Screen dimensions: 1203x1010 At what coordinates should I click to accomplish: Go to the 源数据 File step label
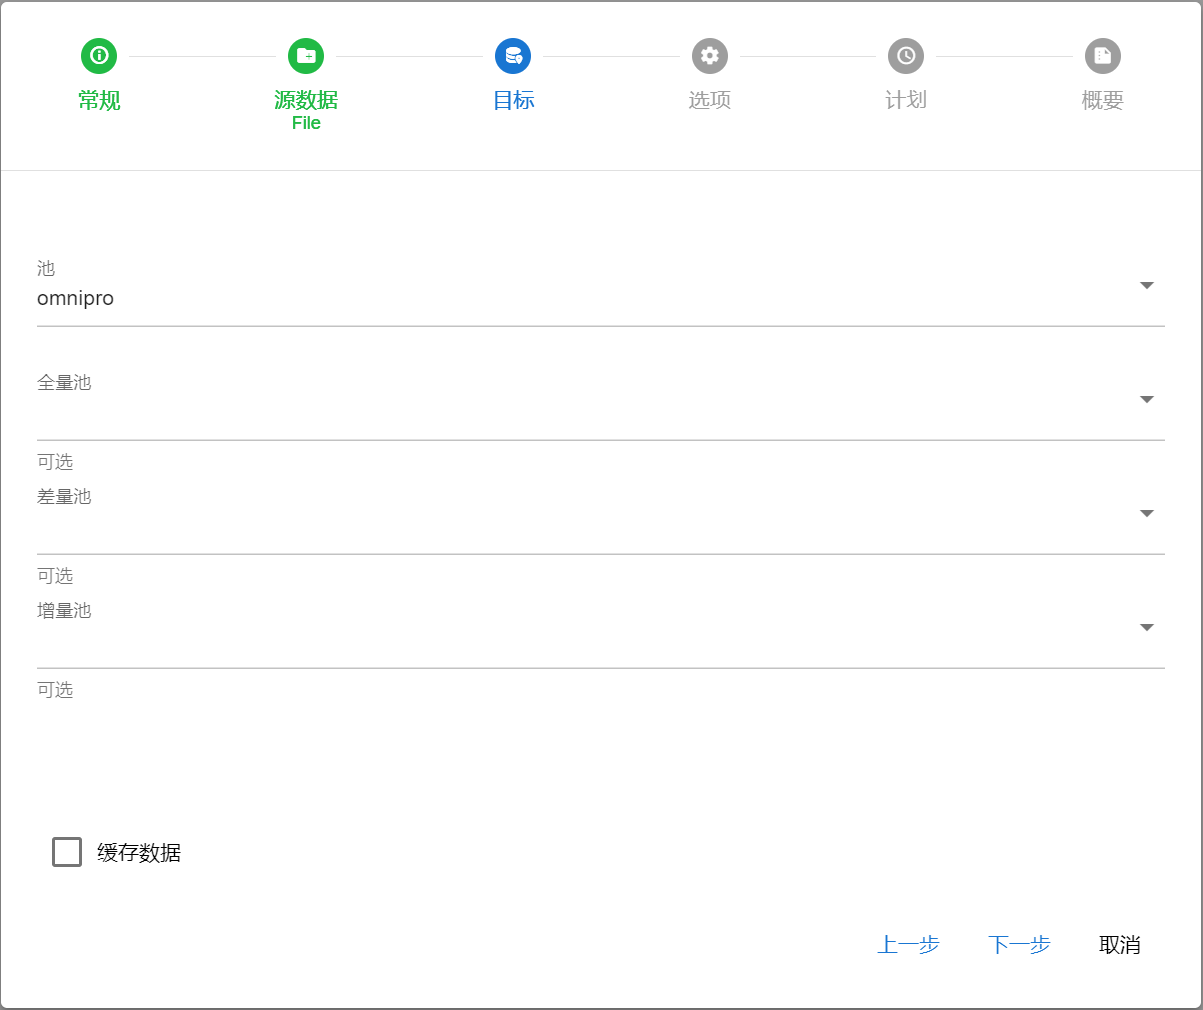pos(306,109)
